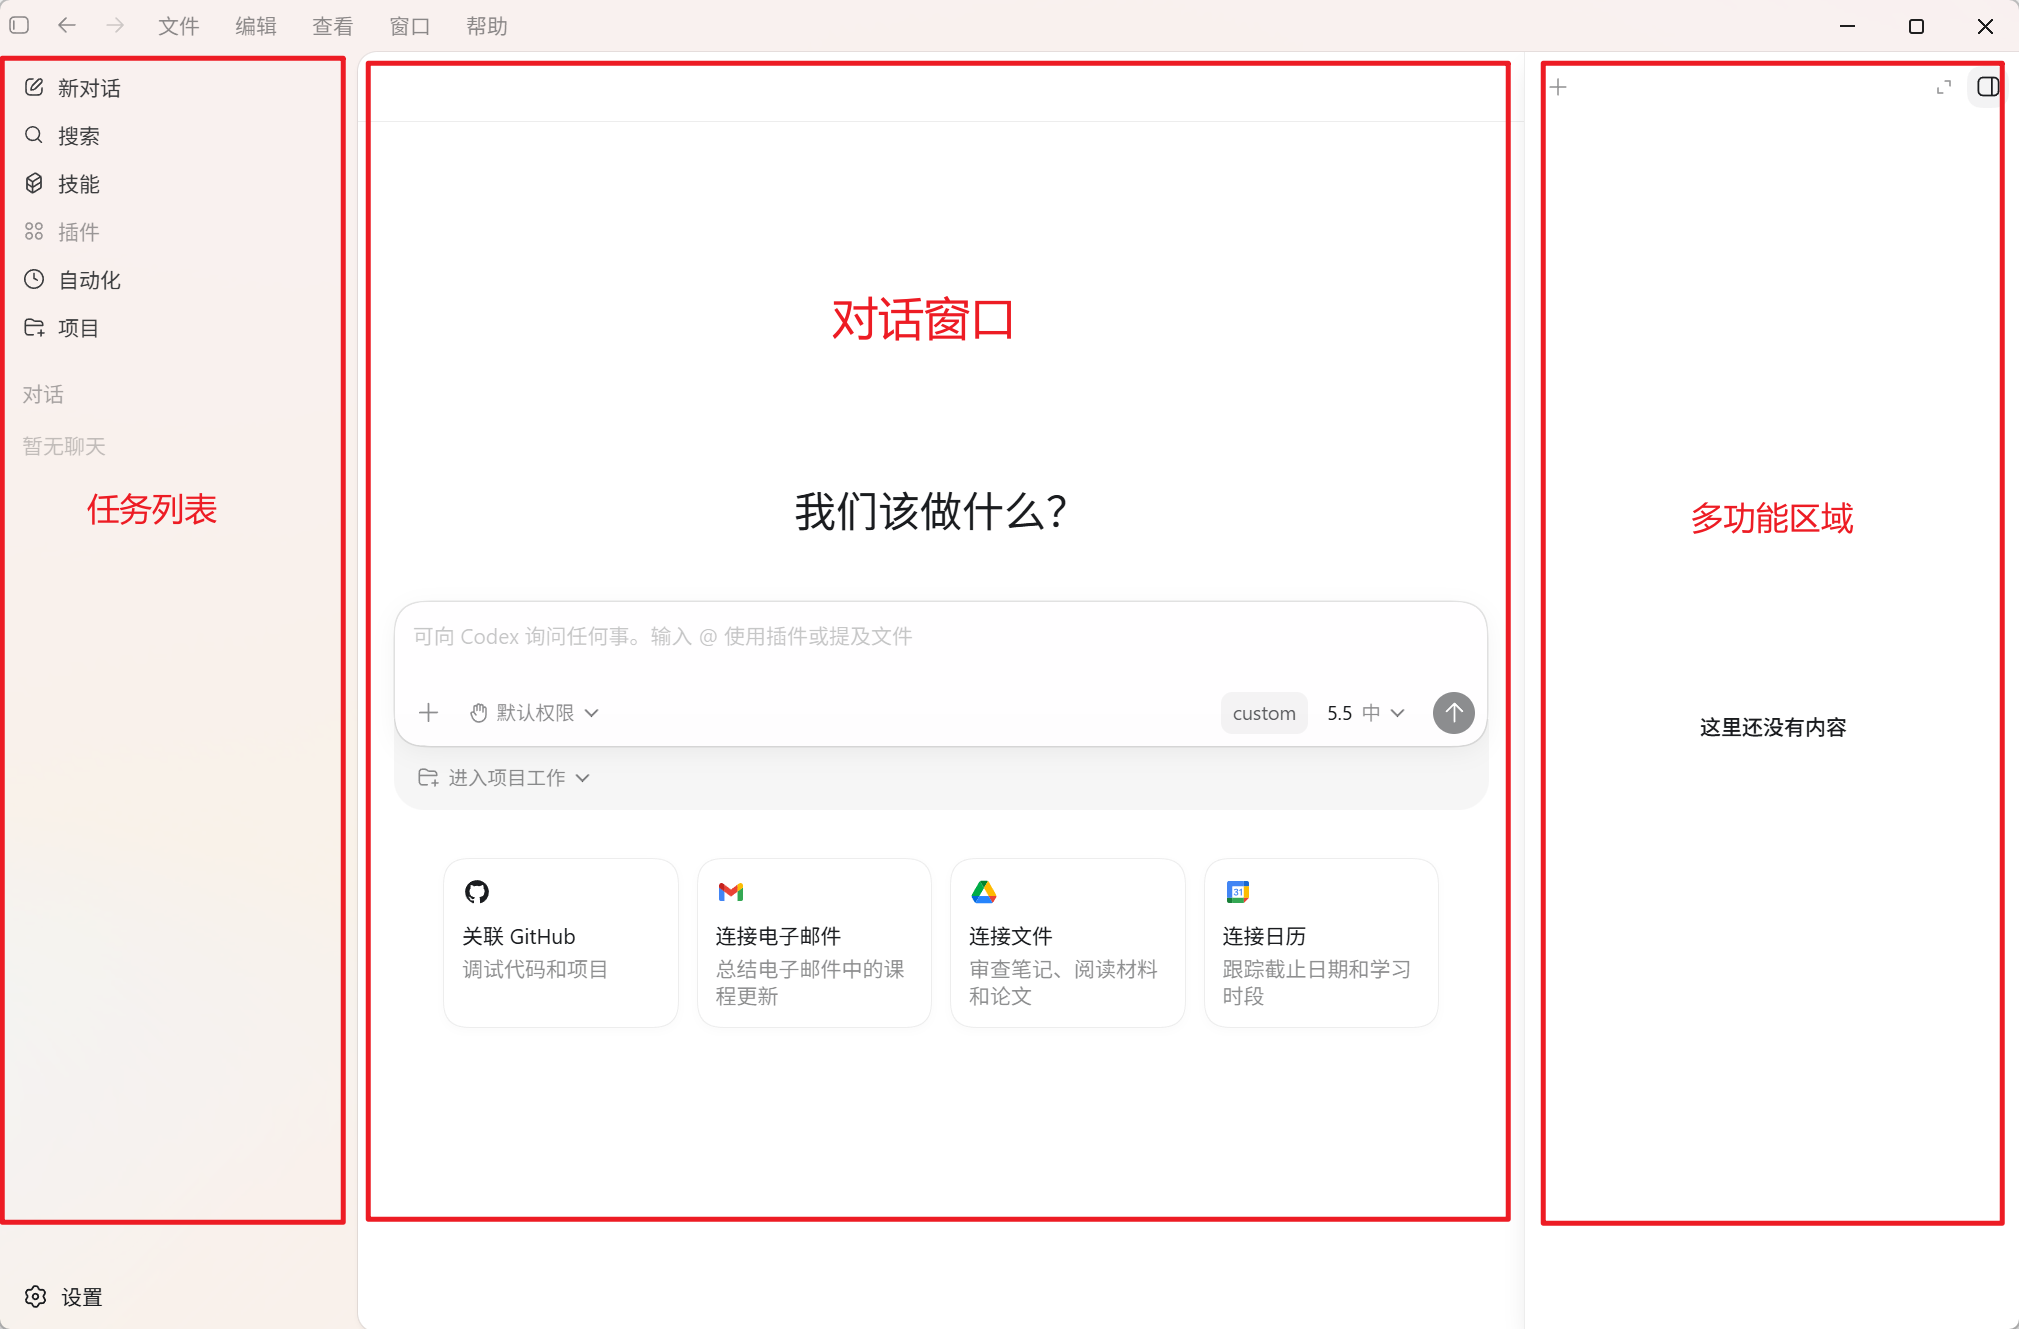Click the 调试代码和项目 description text
Viewport: 2019px width, 1329px height.
535,970
